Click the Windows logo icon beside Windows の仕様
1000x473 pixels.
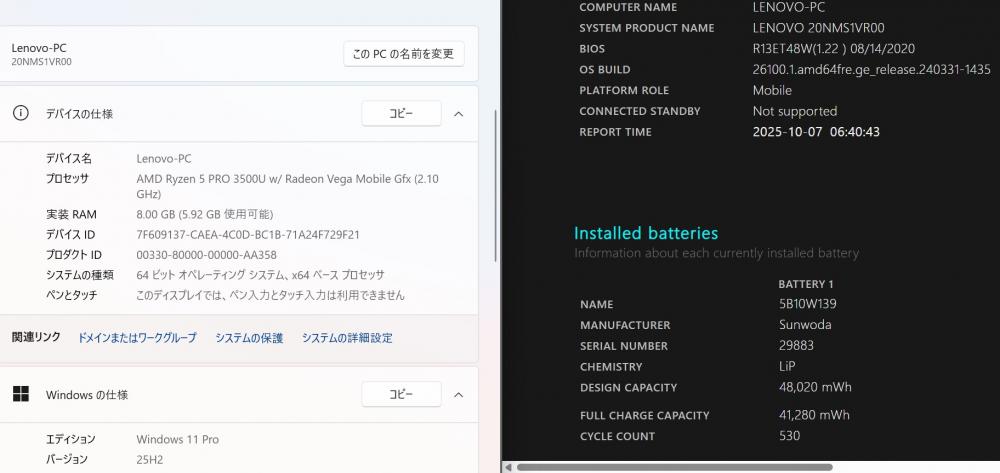[x=20, y=394]
